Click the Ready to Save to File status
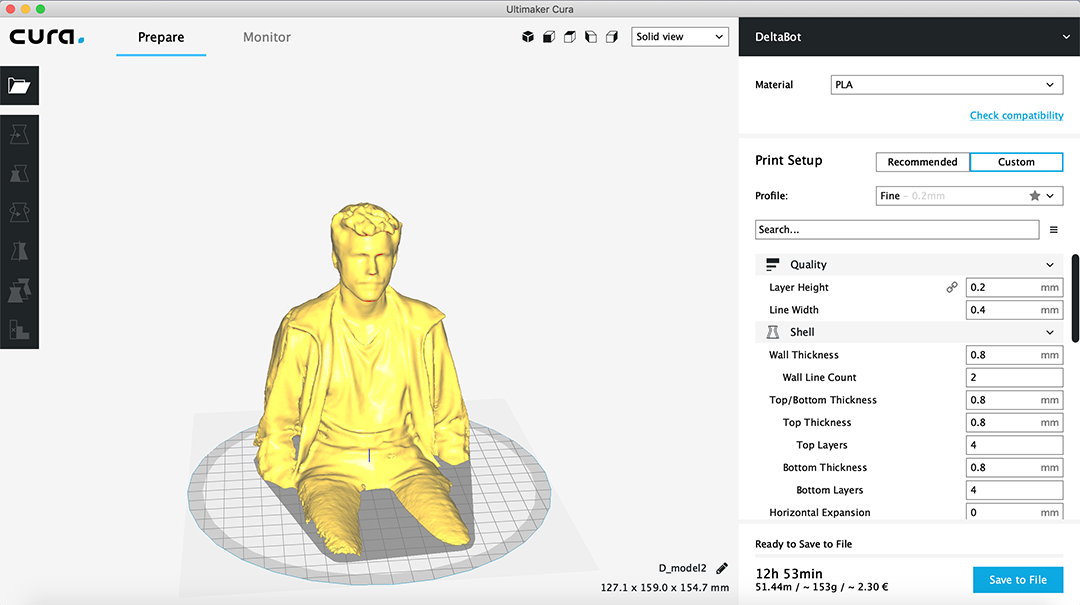Screen dimensions: 1080x605 pyautogui.click(x=803, y=544)
